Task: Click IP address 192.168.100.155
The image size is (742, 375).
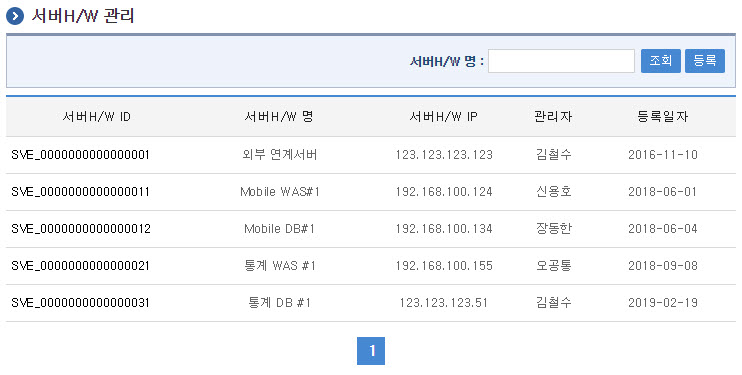Action: (444, 266)
